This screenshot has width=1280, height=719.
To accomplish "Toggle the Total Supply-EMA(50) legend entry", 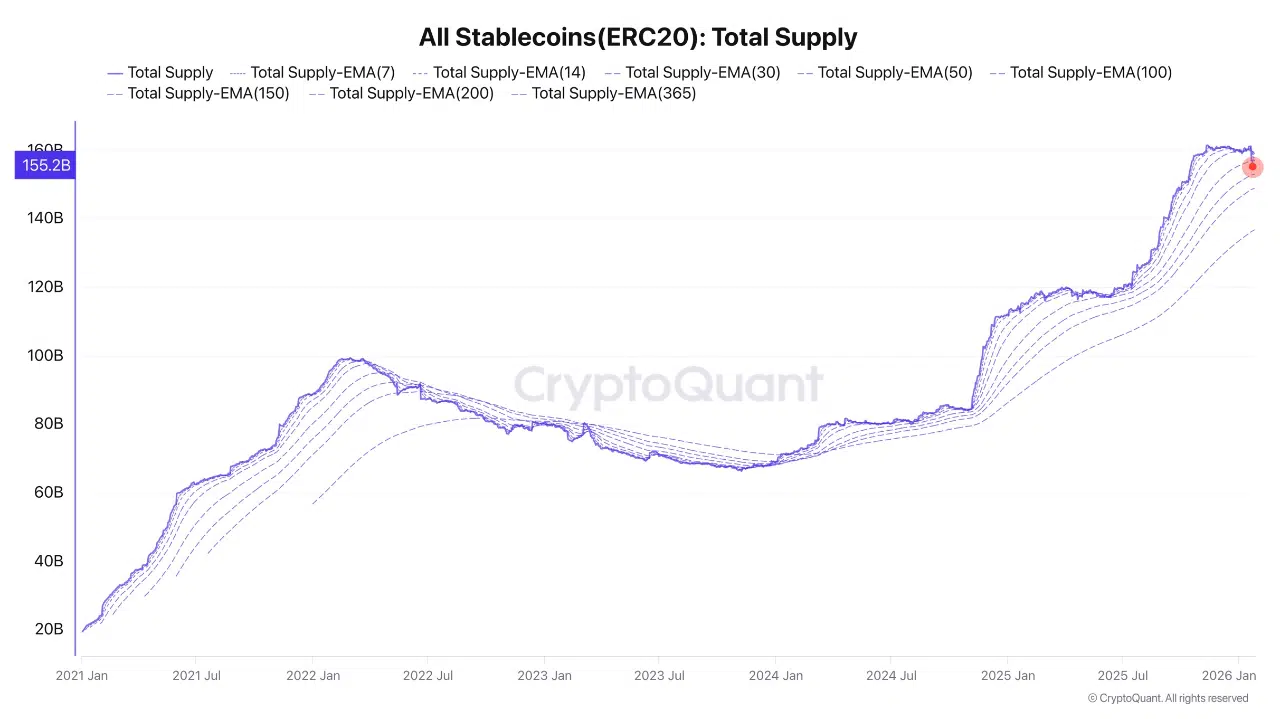I will point(884,72).
